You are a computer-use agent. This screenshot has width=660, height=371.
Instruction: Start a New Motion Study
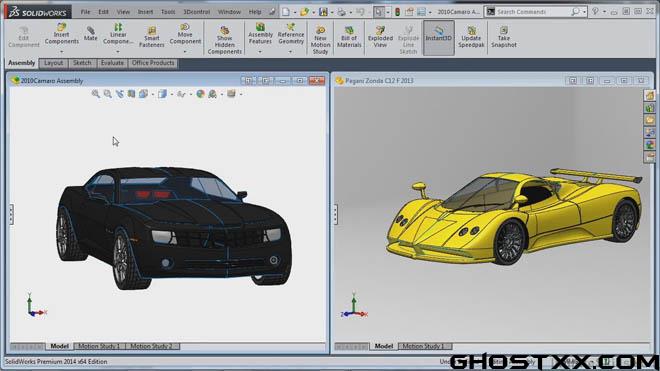pos(320,40)
